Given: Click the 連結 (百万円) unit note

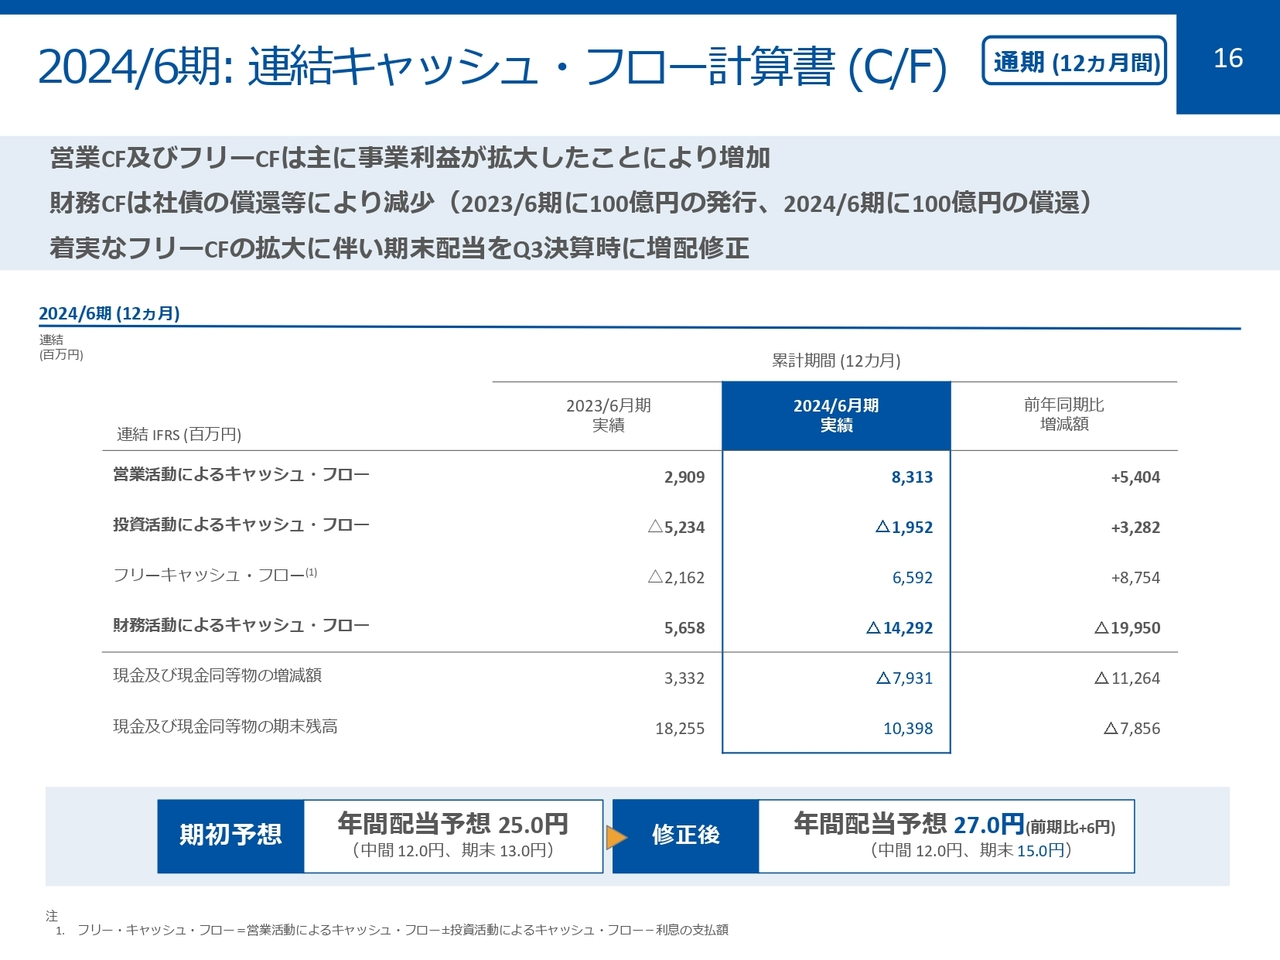Looking at the screenshot, I should coord(61,348).
